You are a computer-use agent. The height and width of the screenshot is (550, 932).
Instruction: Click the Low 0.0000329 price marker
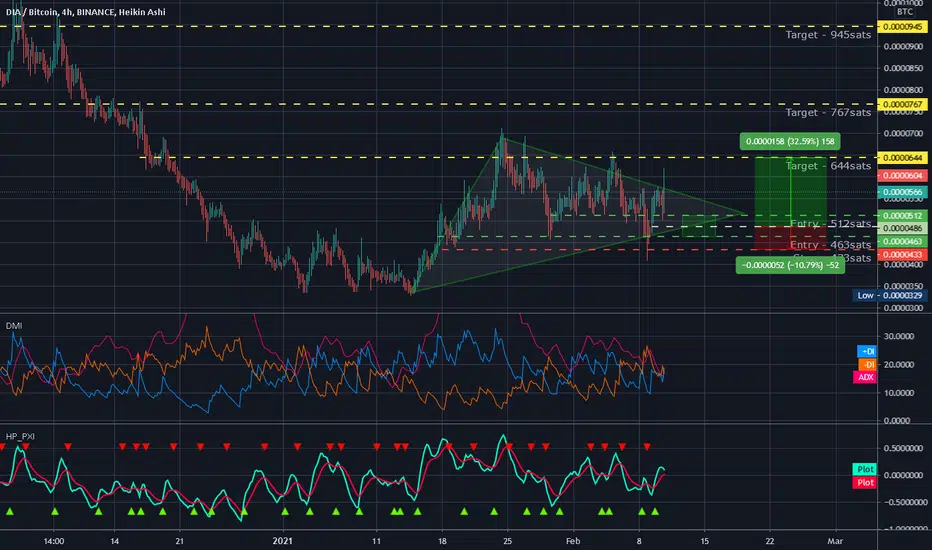pyautogui.click(x=890, y=296)
